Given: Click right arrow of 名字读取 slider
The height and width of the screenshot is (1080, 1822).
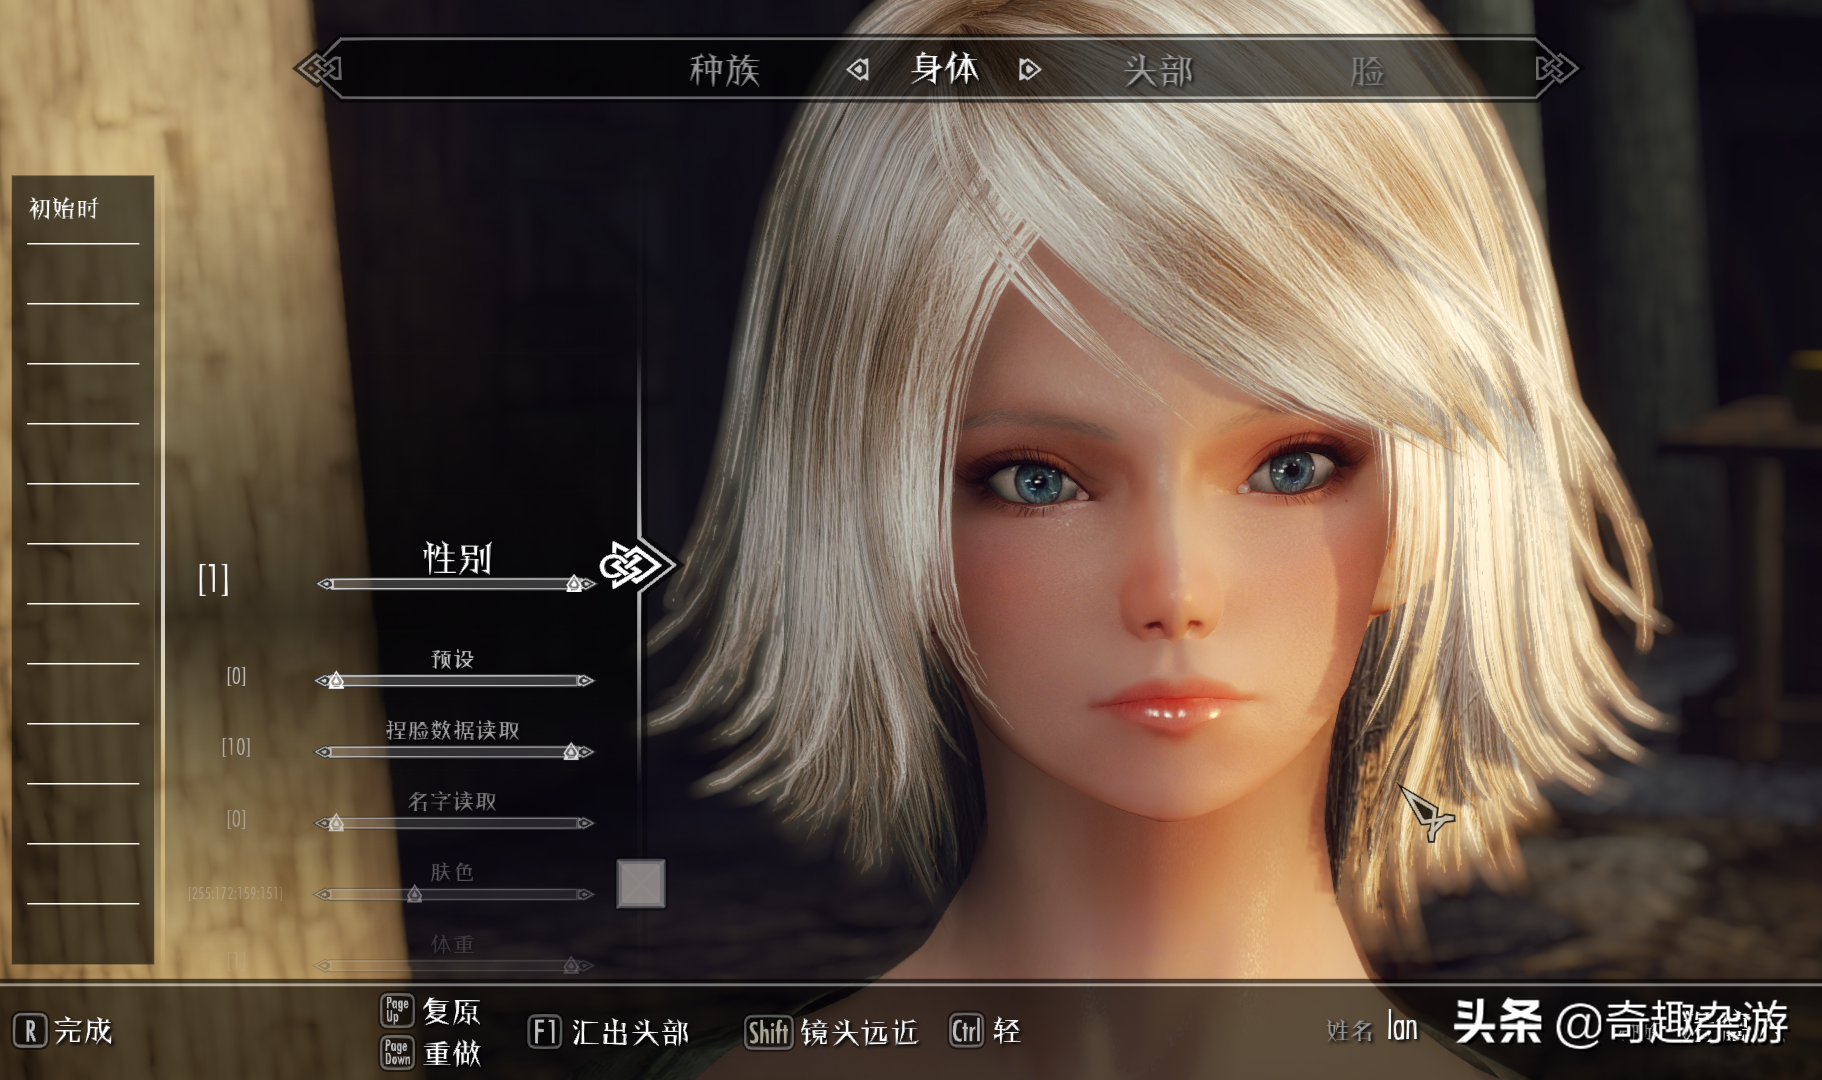Looking at the screenshot, I should [x=586, y=823].
